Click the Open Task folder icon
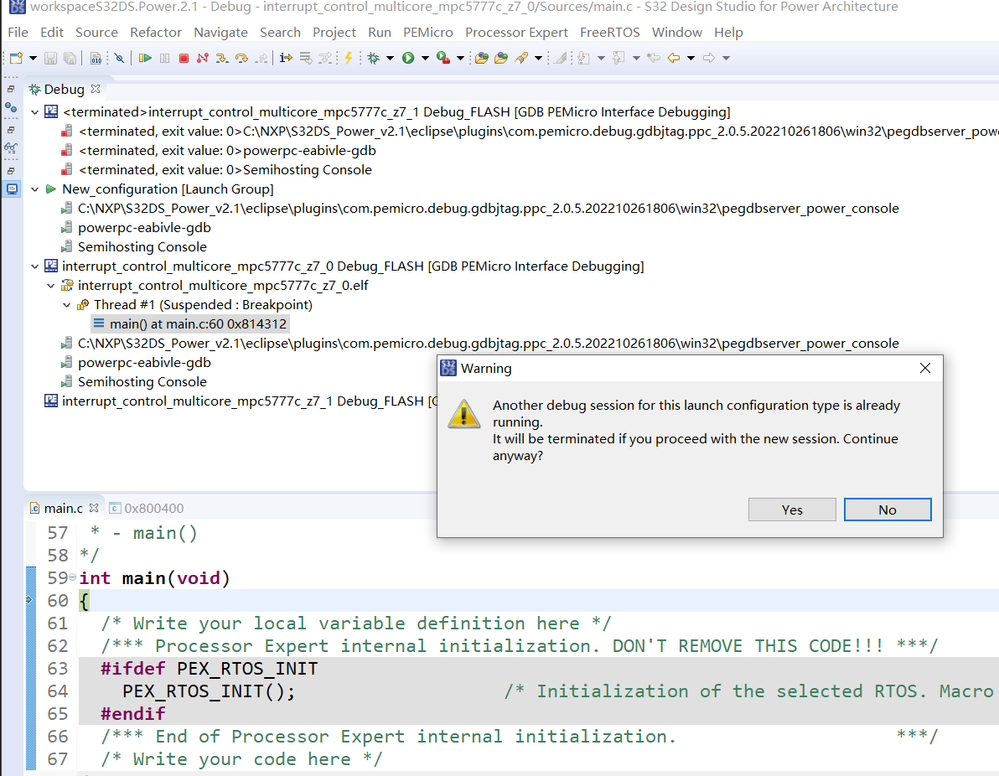Screen dimensions: 999x776 [x=501, y=58]
